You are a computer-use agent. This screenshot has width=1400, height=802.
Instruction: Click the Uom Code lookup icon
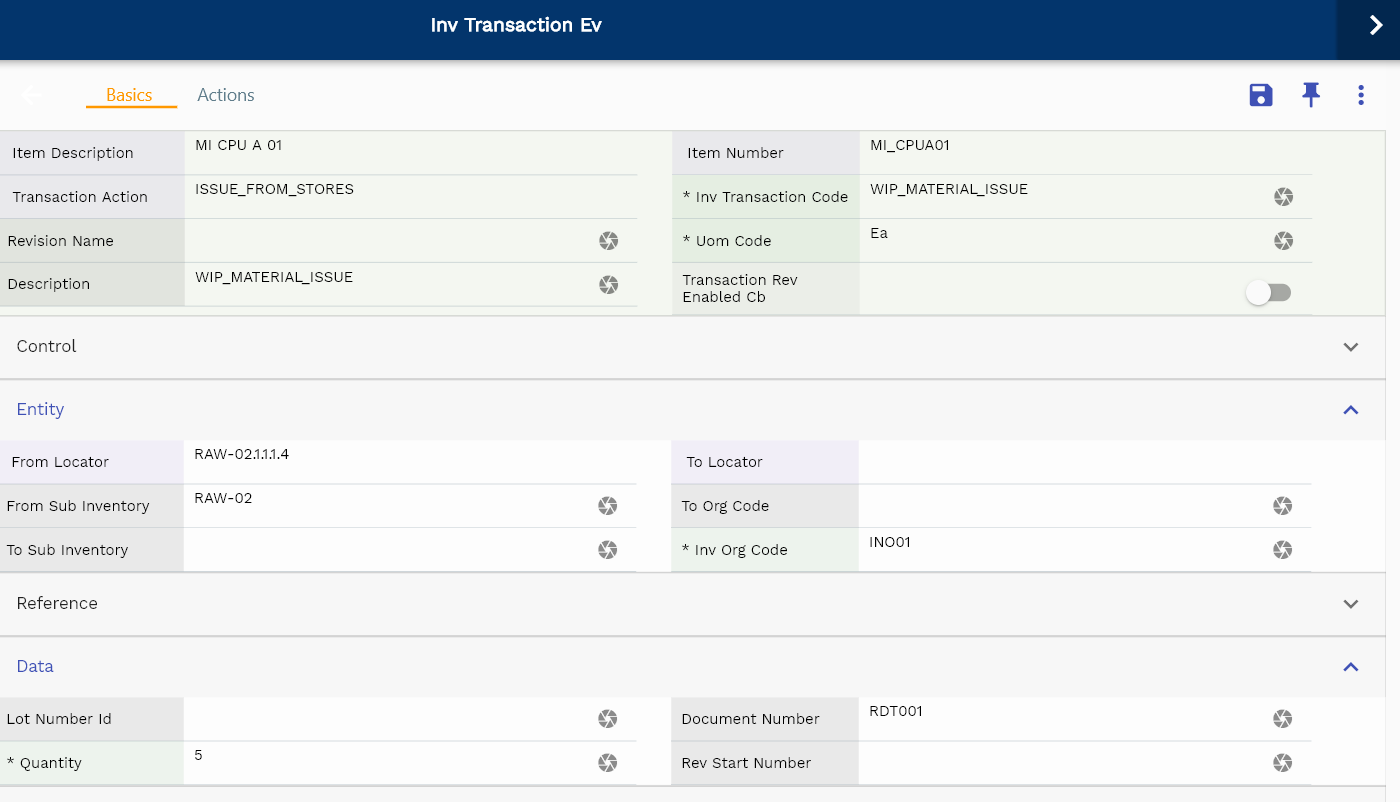tap(1283, 241)
